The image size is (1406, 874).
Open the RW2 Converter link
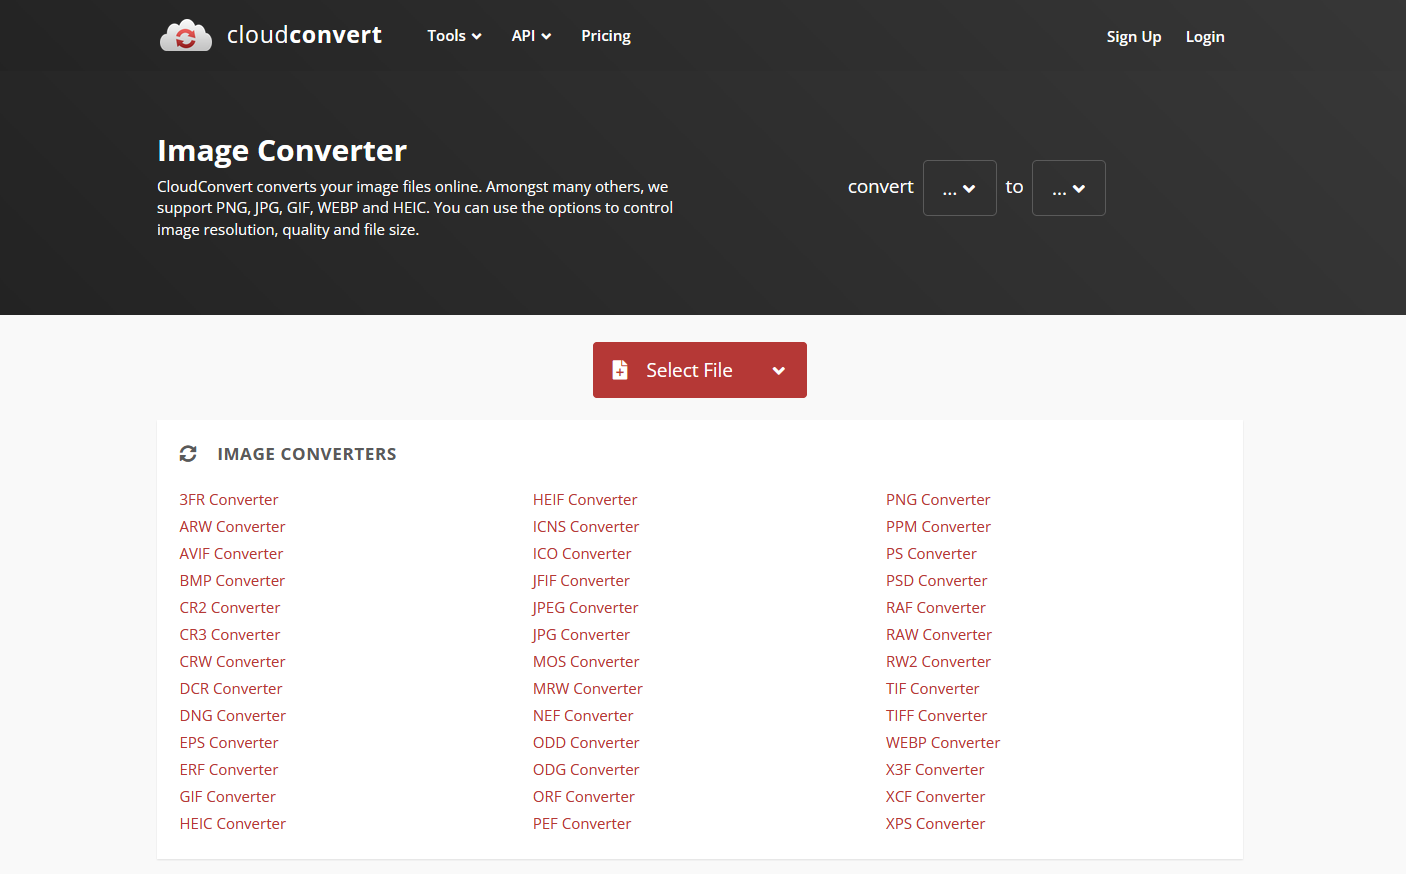[938, 662]
